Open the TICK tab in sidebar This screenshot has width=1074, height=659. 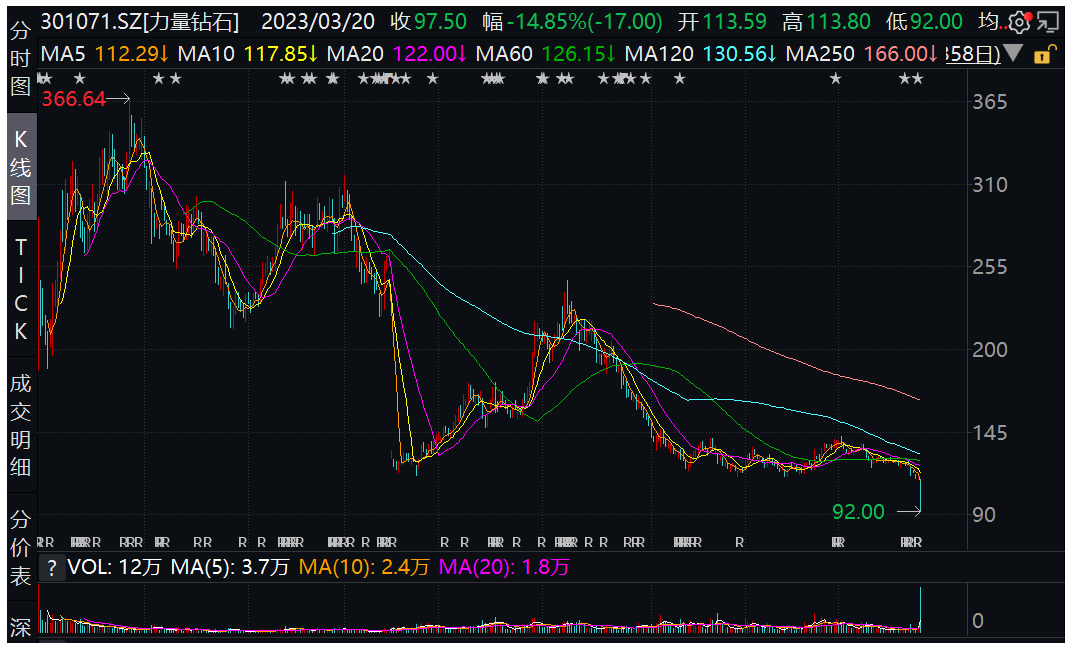tap(20, 289)
